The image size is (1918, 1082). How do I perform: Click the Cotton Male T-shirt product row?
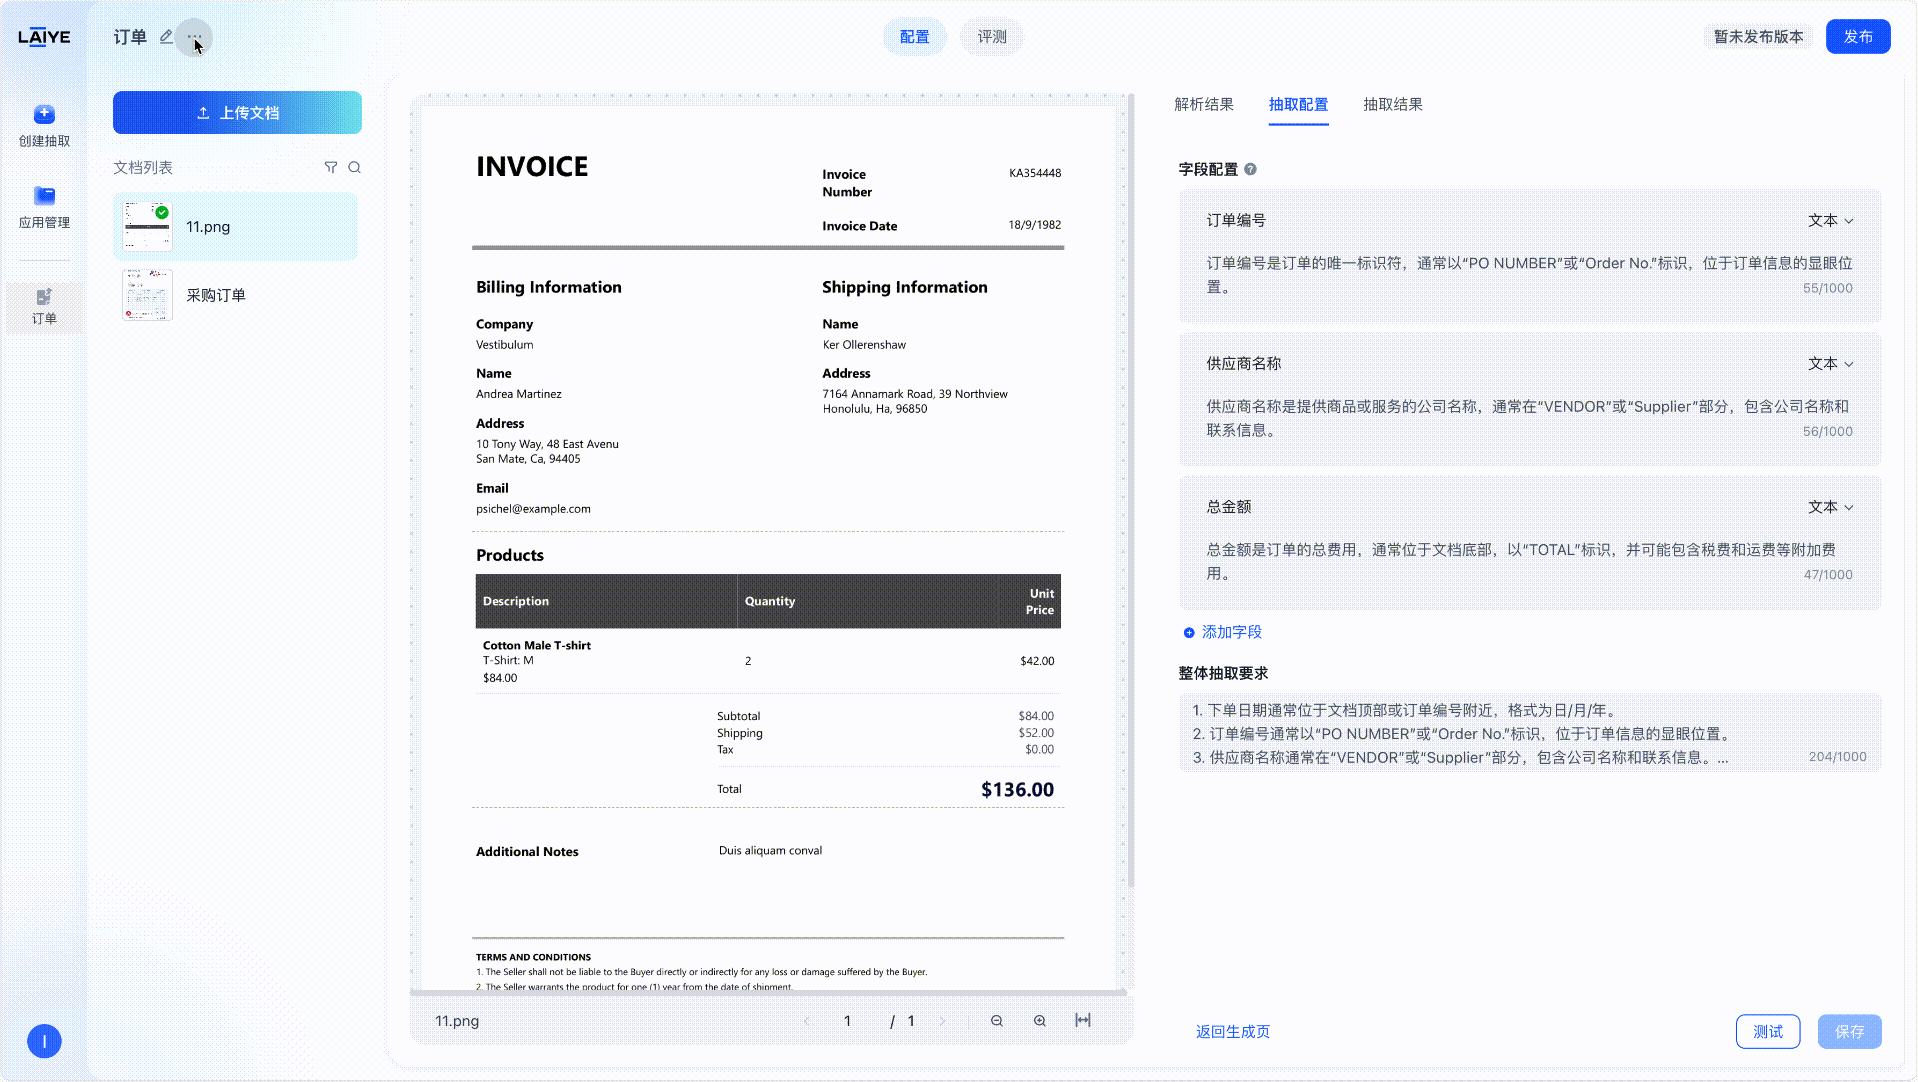767,661
